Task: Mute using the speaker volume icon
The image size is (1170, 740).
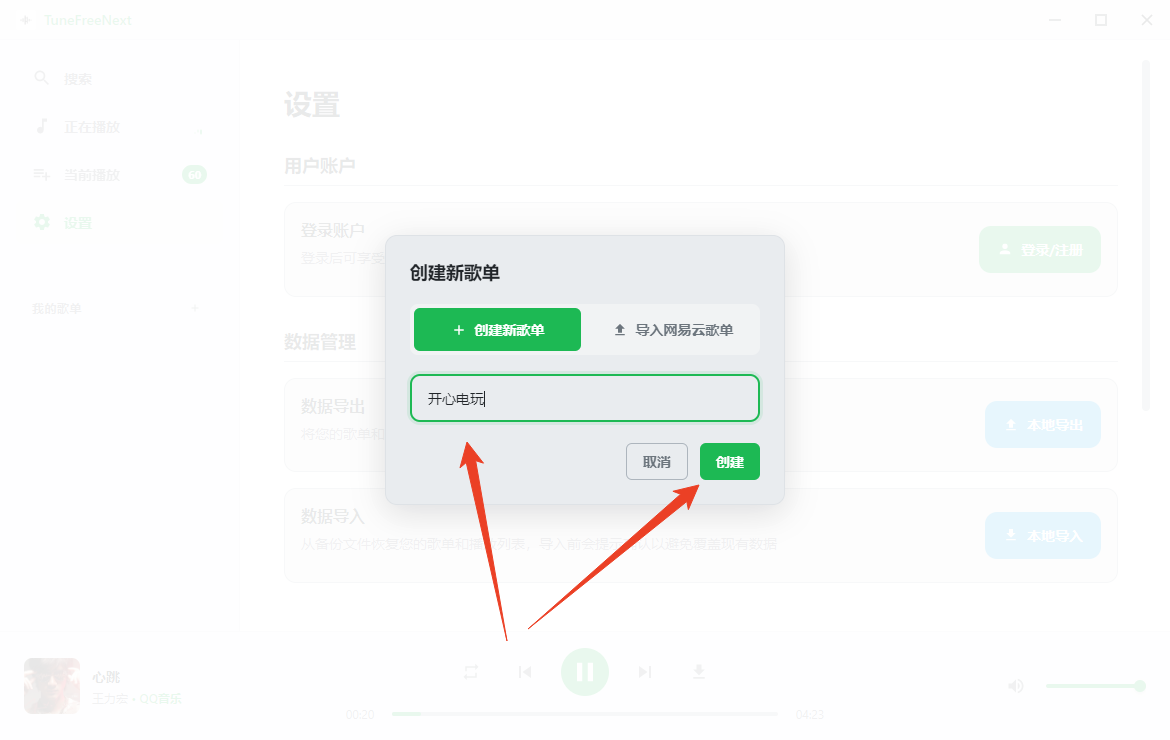Action: click(x=1016, y=686)
